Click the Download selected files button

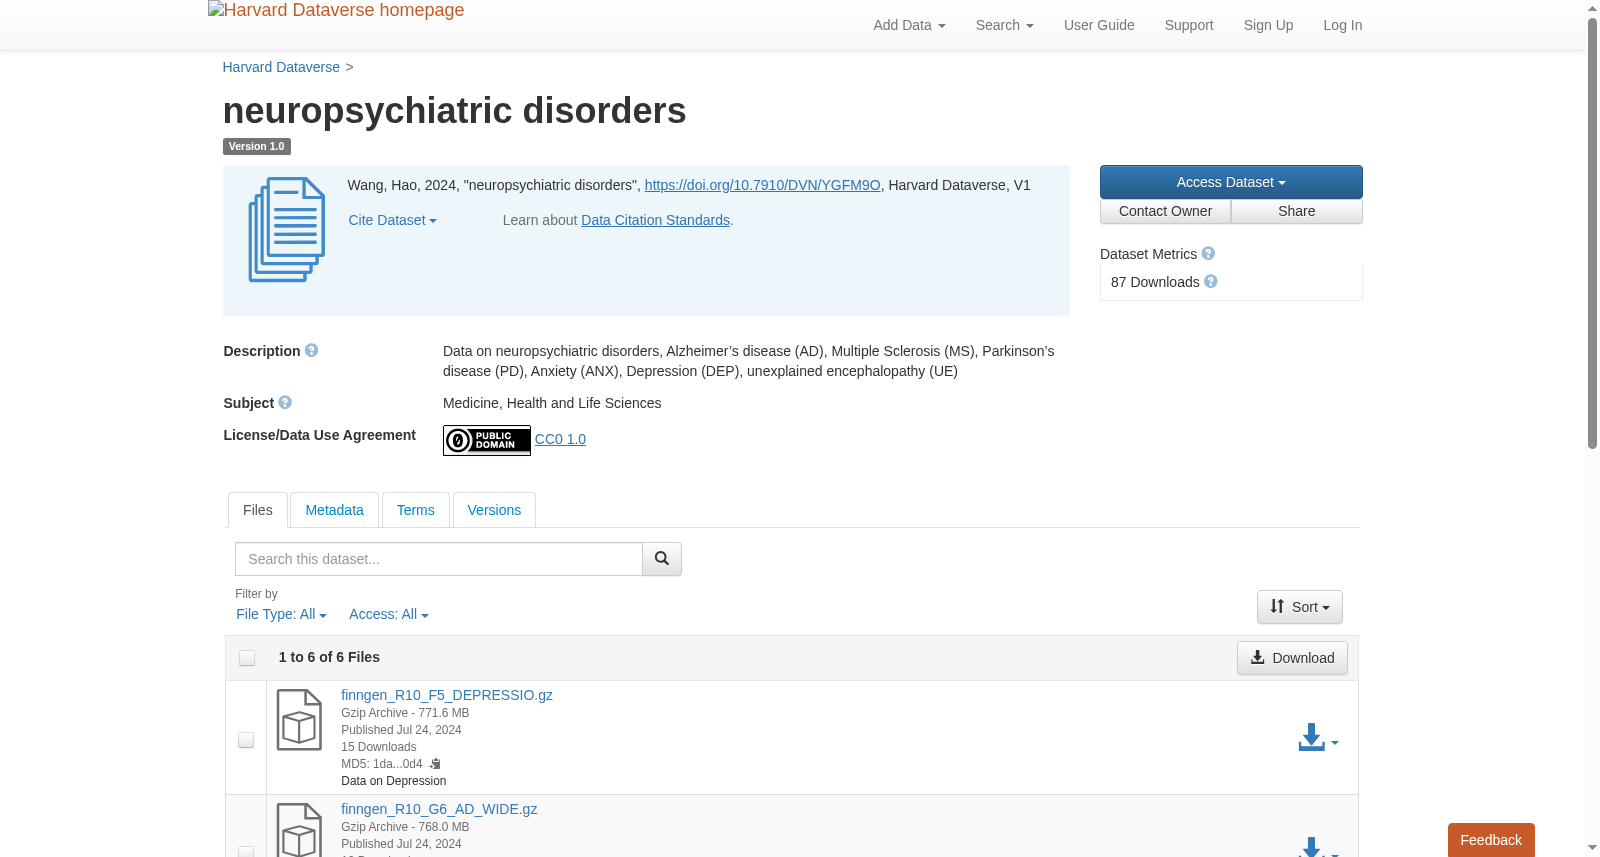1292,658
